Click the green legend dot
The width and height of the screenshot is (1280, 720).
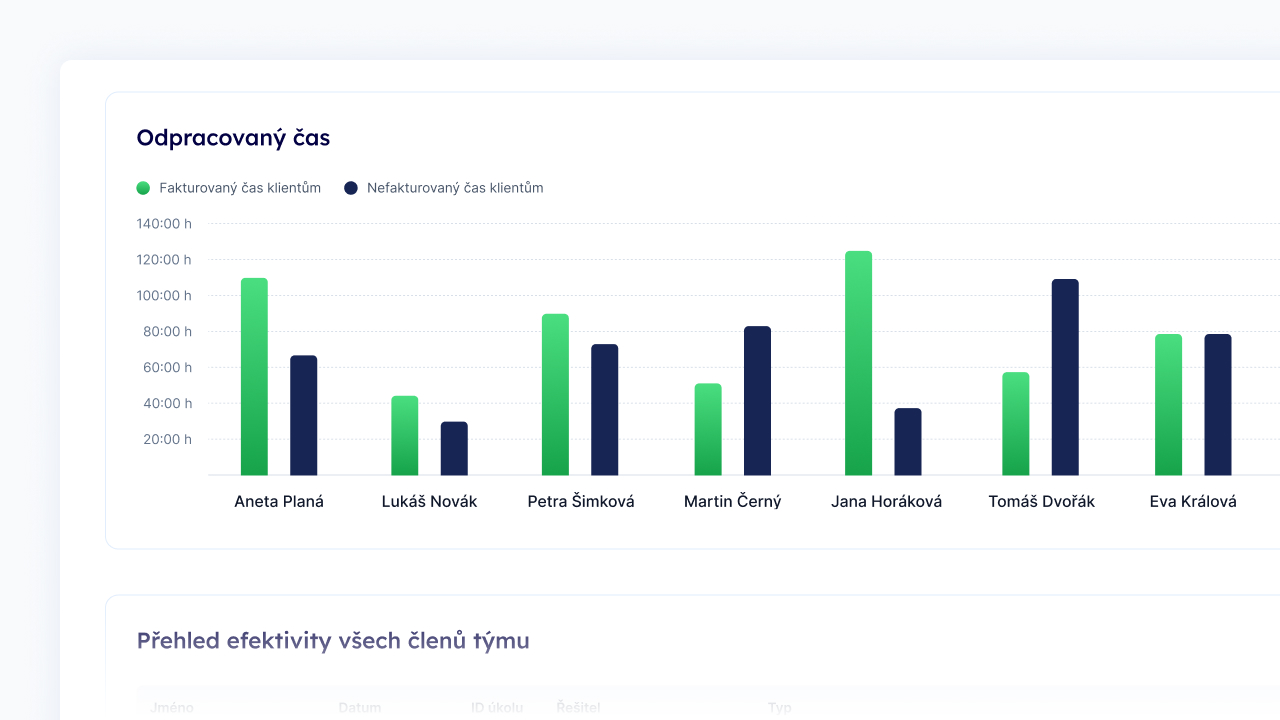(142, 187)
